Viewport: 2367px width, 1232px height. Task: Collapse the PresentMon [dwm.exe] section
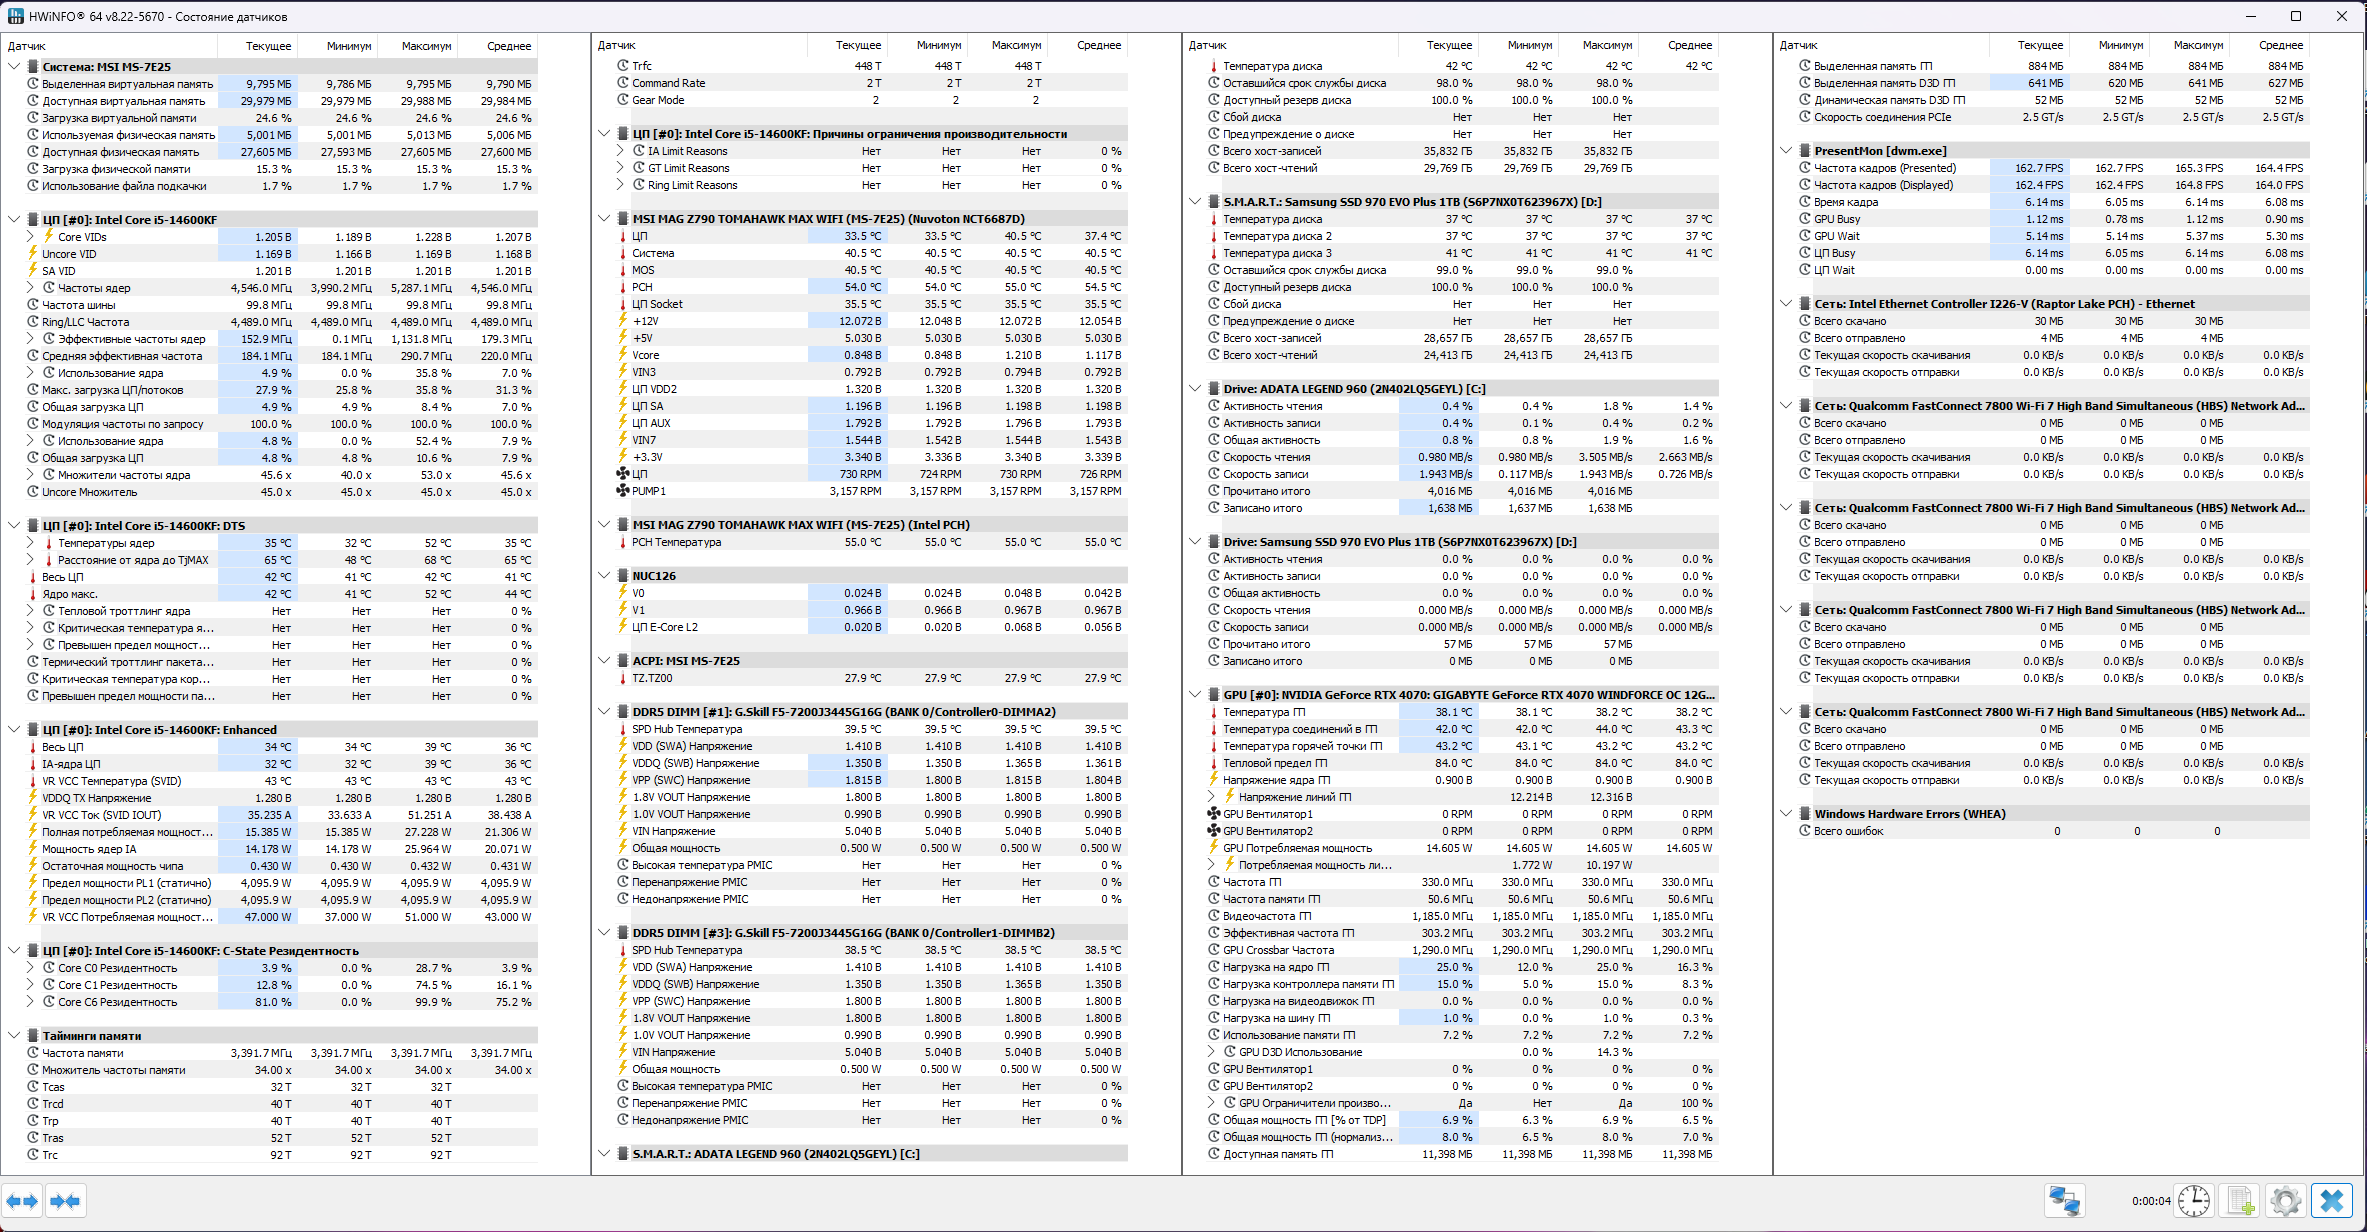tap(1786, 151)
